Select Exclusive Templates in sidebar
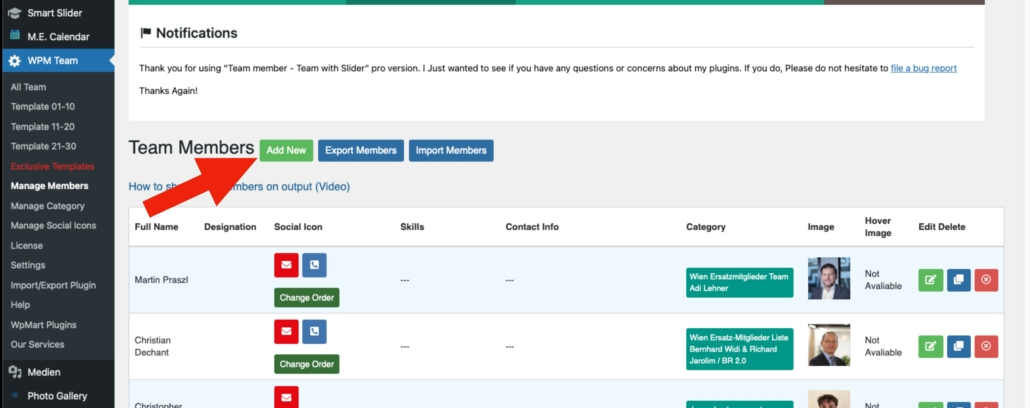Image resolution: width=1030 pixels, height=408 pixels. [x=52, y=166]
